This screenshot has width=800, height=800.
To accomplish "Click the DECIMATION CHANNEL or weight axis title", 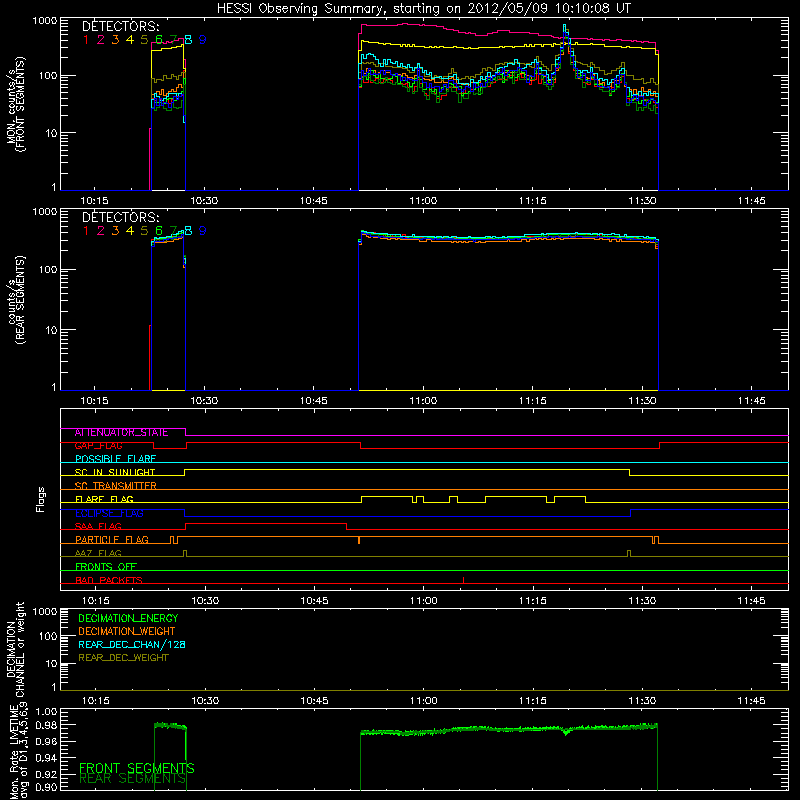I will pos(15,649).
